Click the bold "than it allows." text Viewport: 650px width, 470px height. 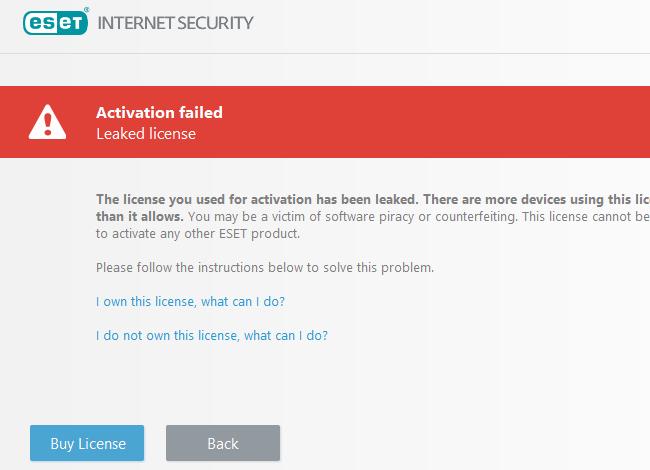(139, 216)
